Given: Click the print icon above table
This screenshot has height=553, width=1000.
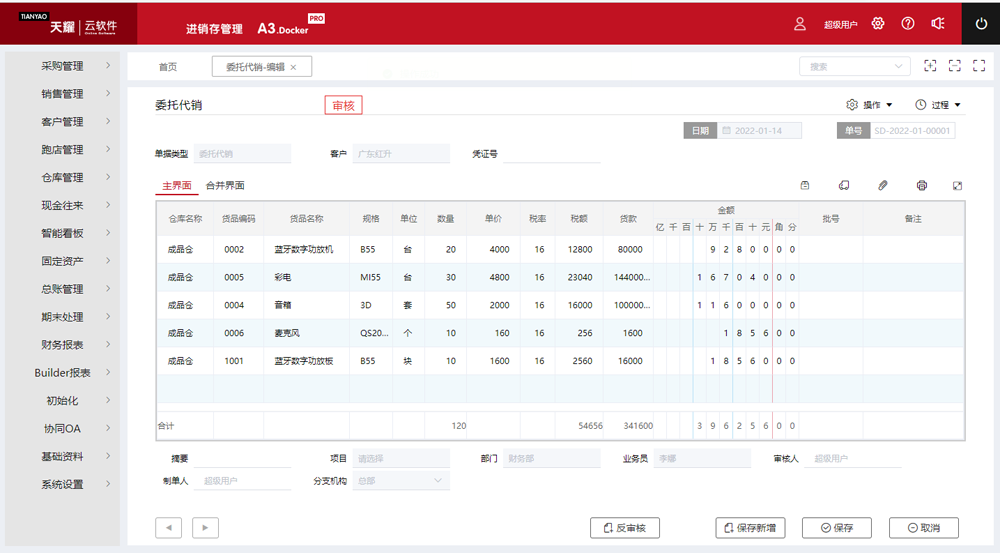Looking at the screenshot, I should click(921, 186).
